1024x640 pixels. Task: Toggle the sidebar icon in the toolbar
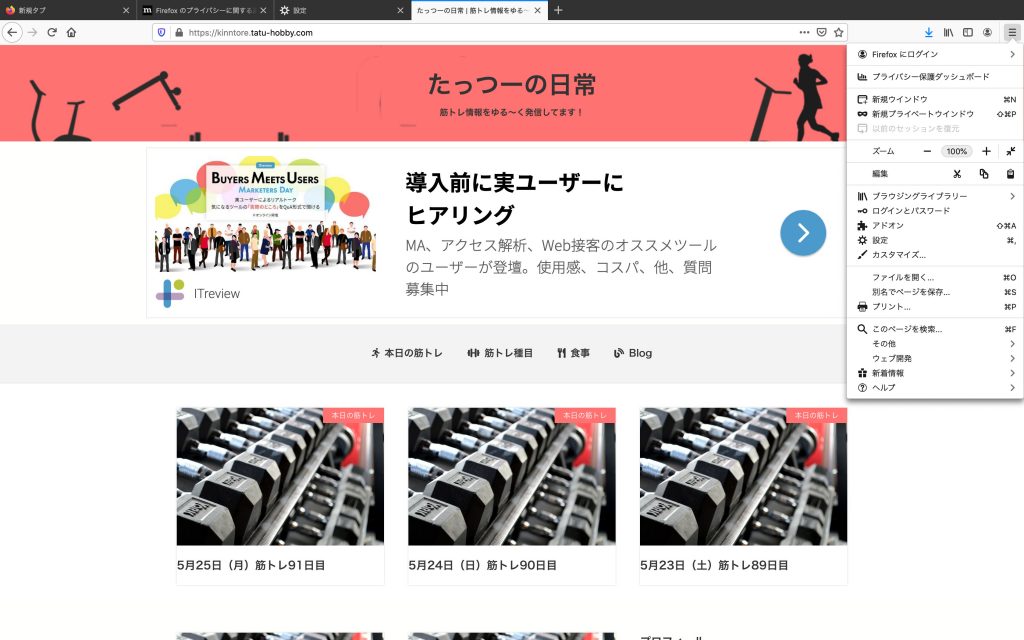click(x=967, y=32)
